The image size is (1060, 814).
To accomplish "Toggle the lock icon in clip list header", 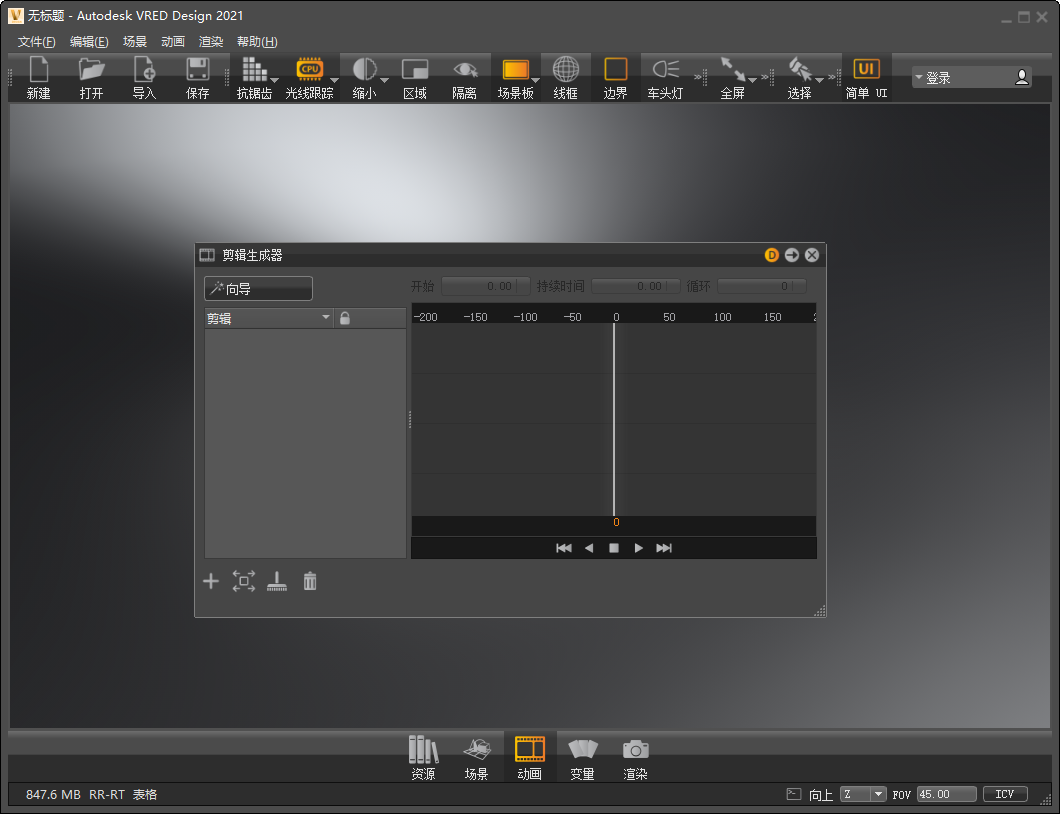I will pyautogui.click(x=345, y=318).
